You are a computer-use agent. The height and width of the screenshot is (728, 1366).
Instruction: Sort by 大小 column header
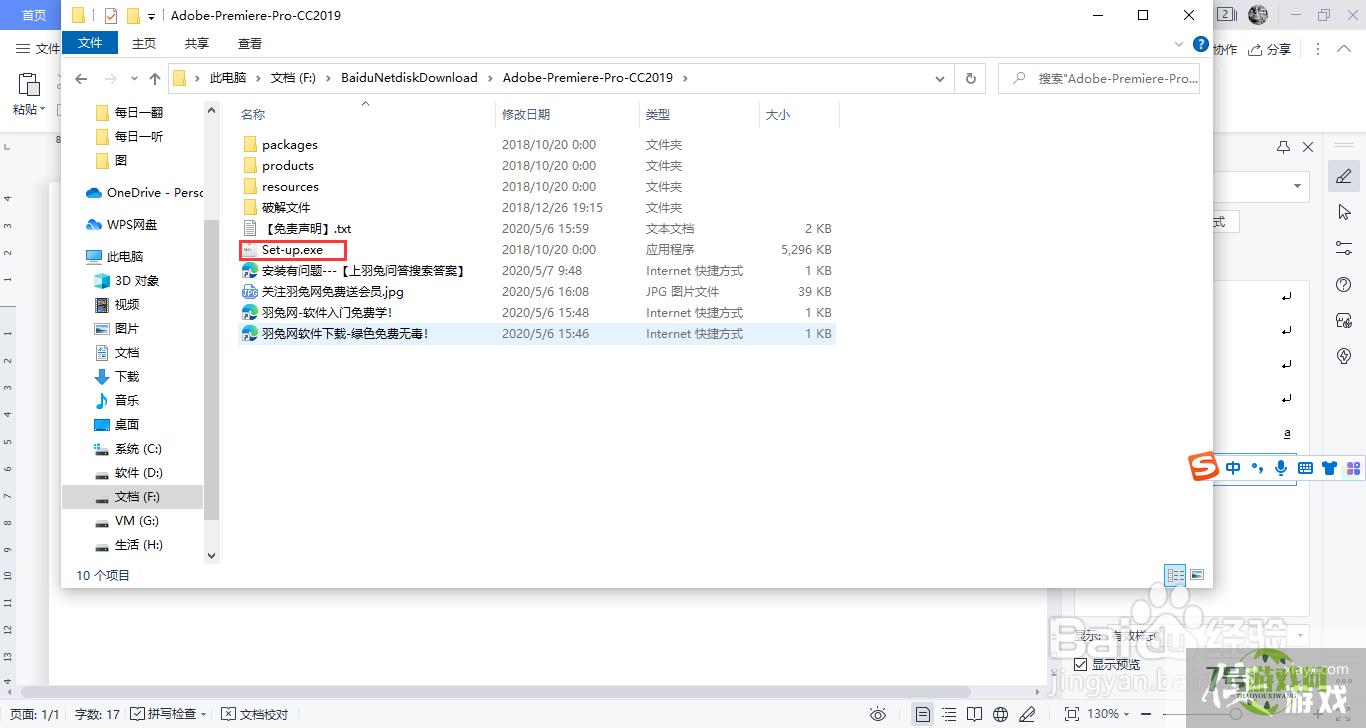pos(798,115)
